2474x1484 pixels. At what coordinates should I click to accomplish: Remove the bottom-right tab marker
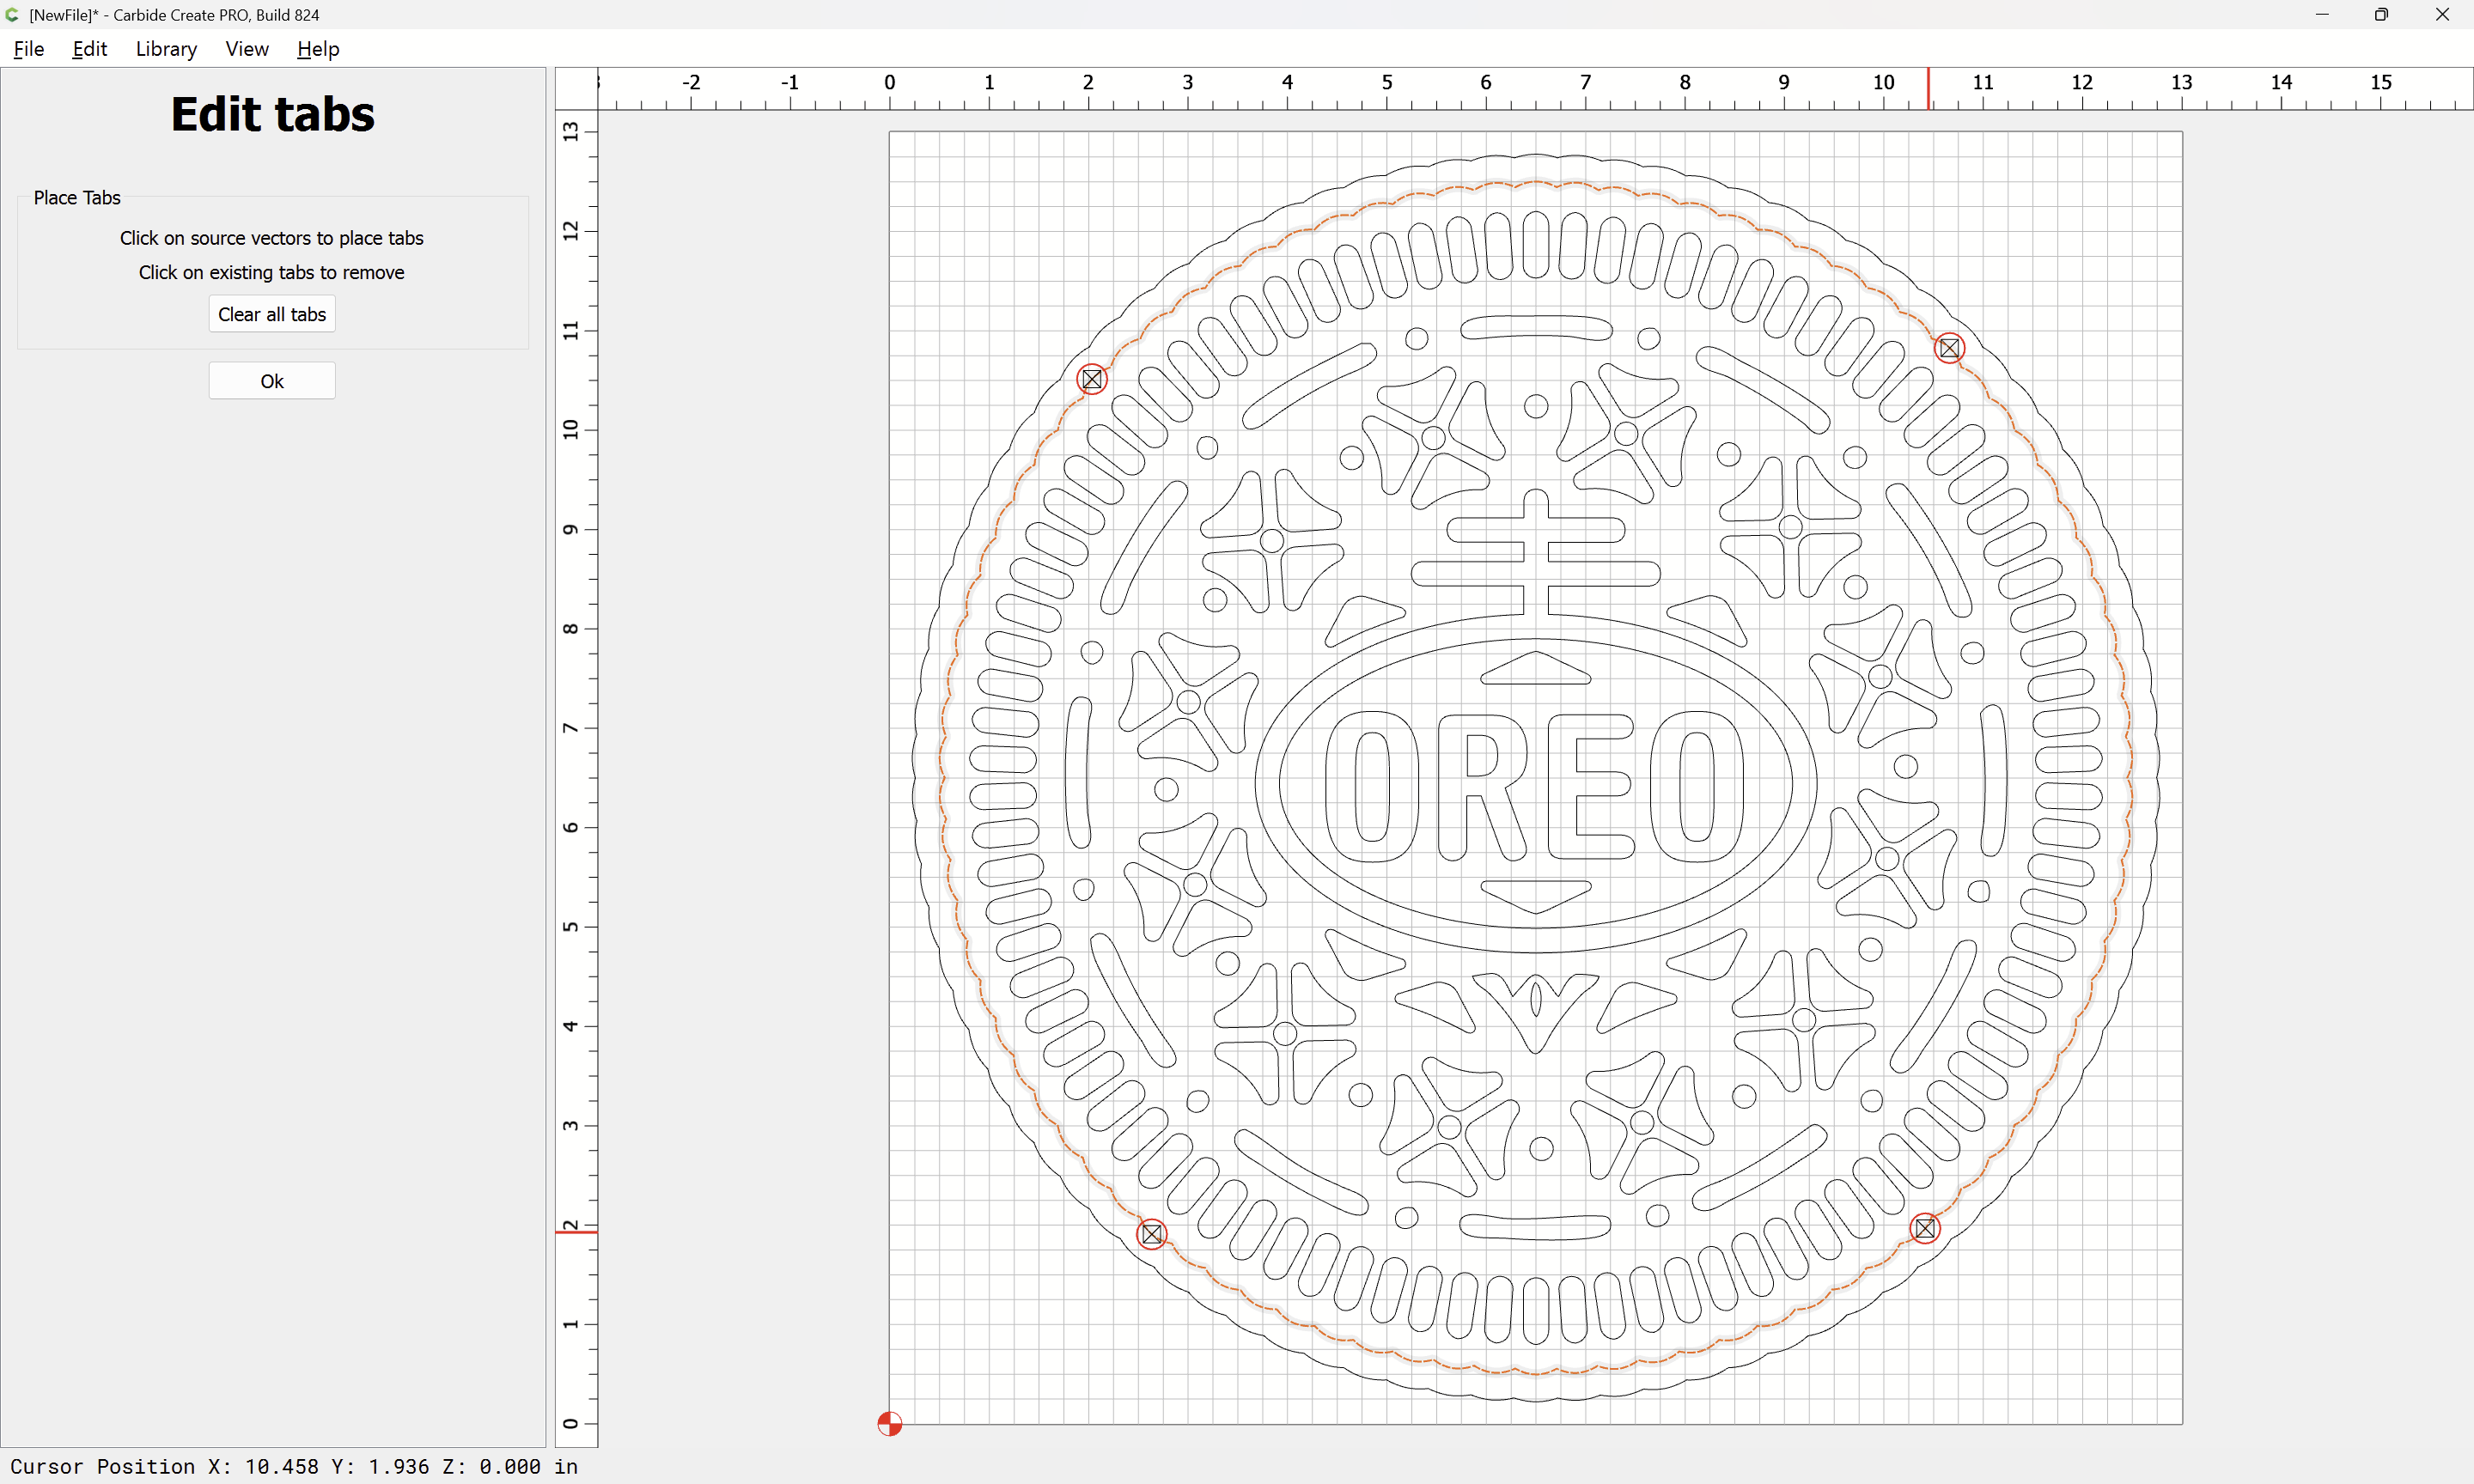[1925, 1228]
